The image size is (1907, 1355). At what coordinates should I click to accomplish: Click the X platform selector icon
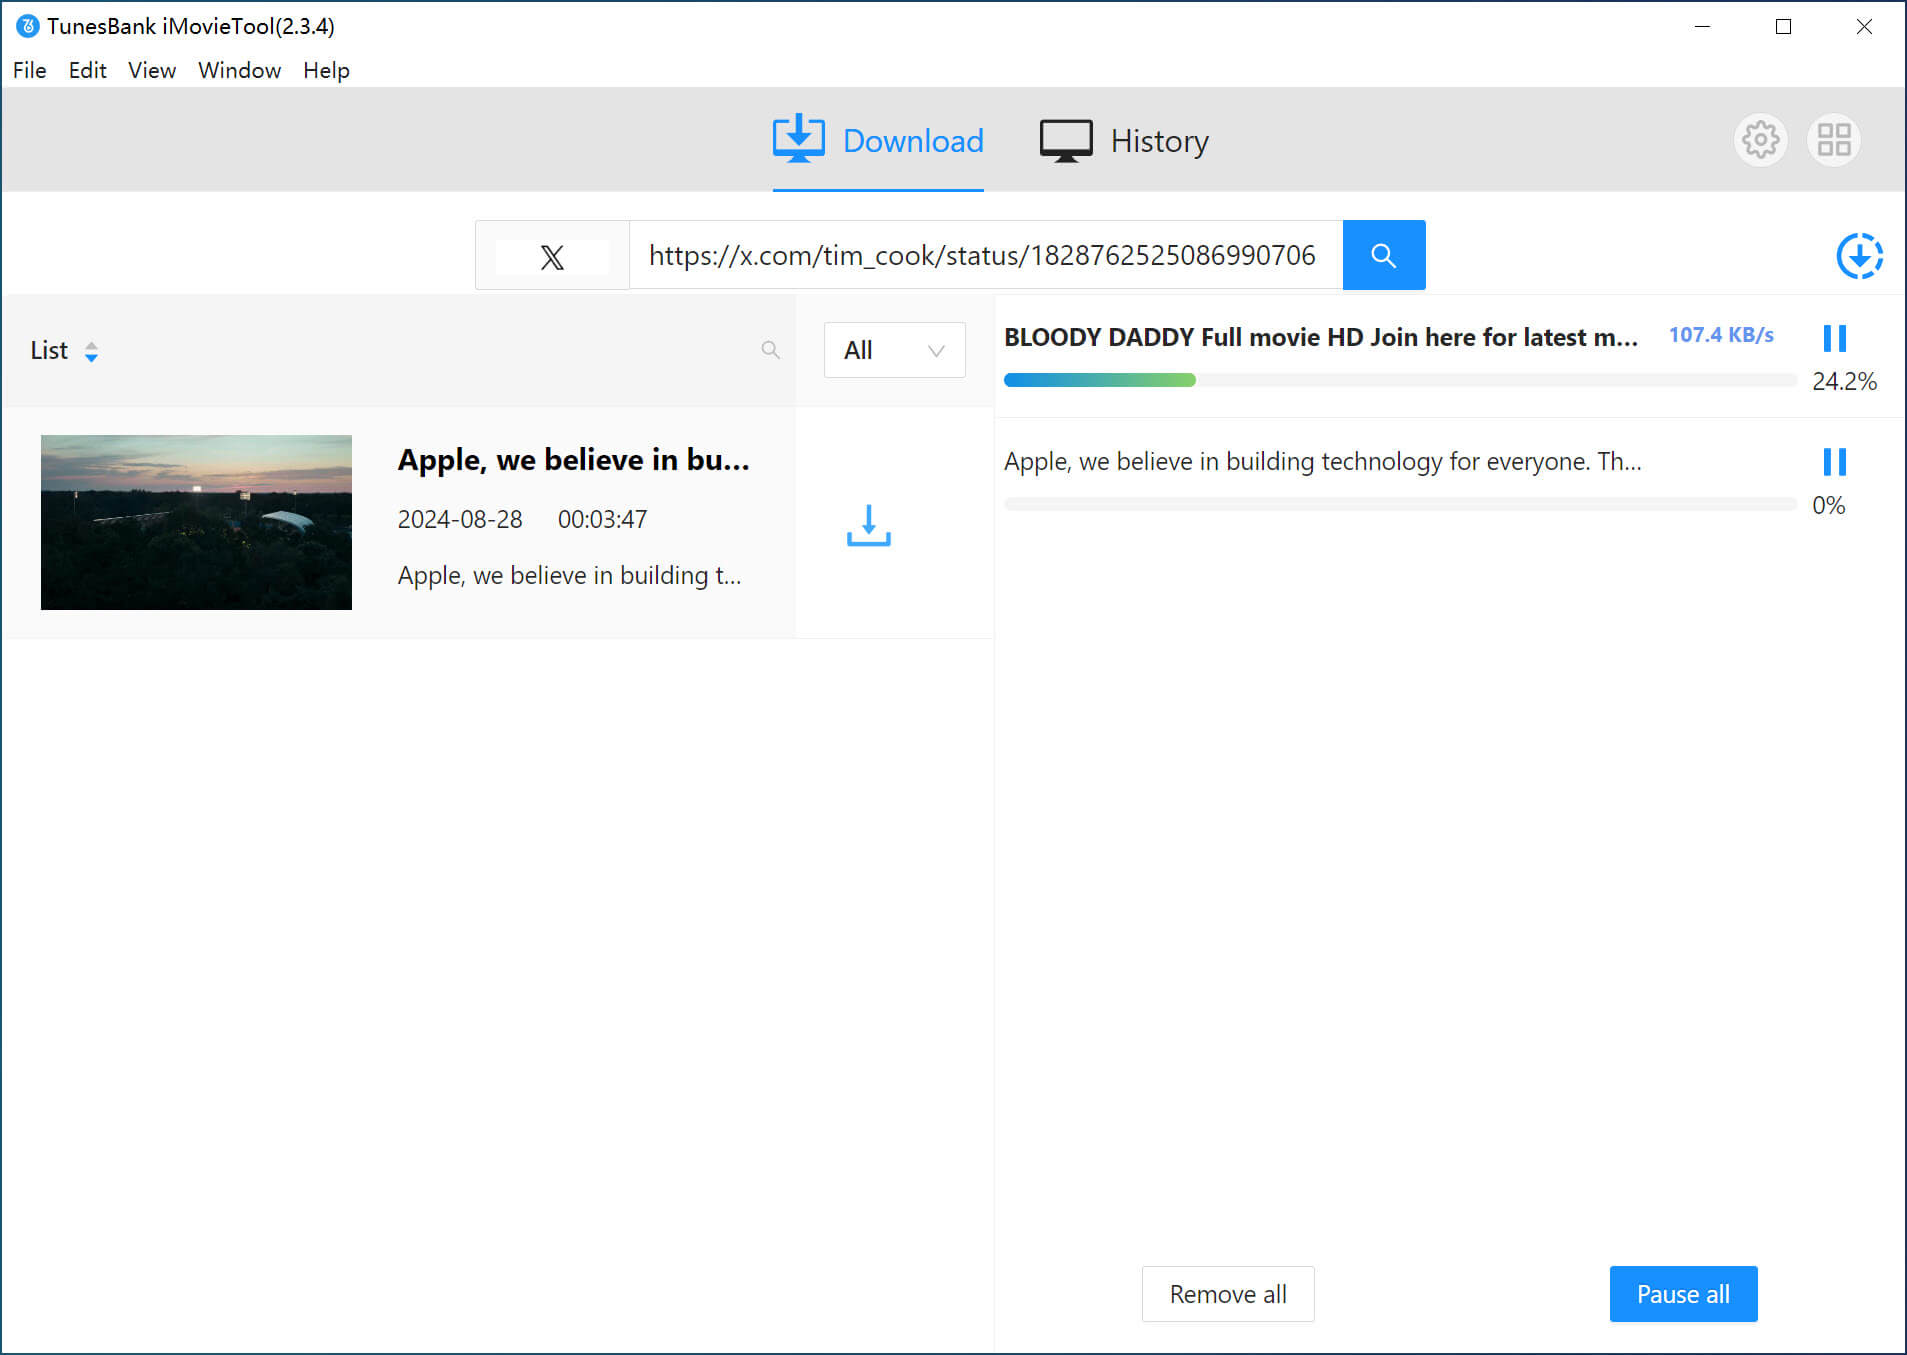pyautogui.click(x=552, y=256)
